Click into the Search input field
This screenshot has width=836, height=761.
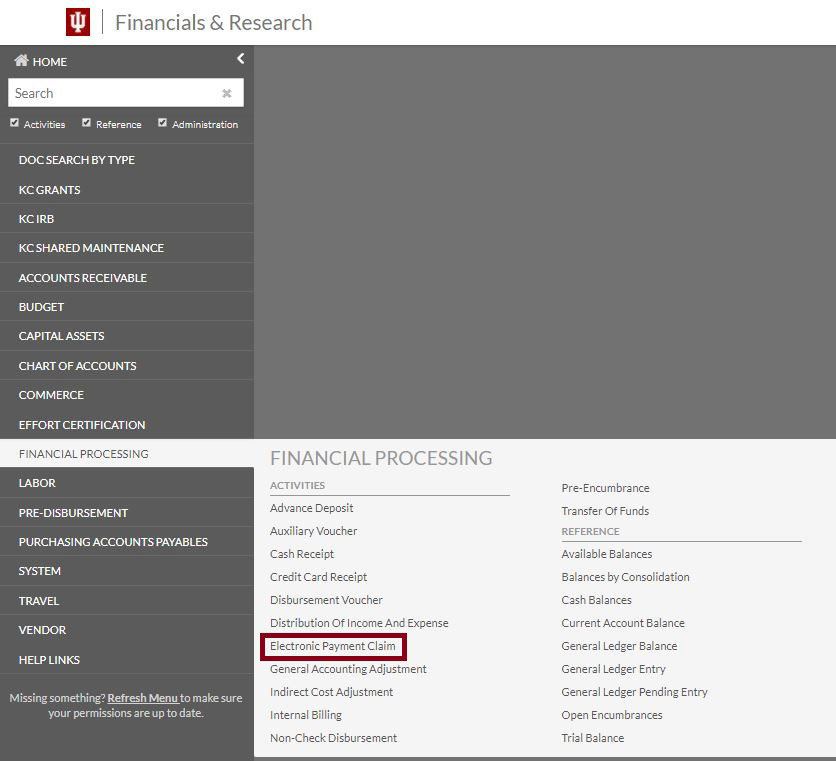110,93
